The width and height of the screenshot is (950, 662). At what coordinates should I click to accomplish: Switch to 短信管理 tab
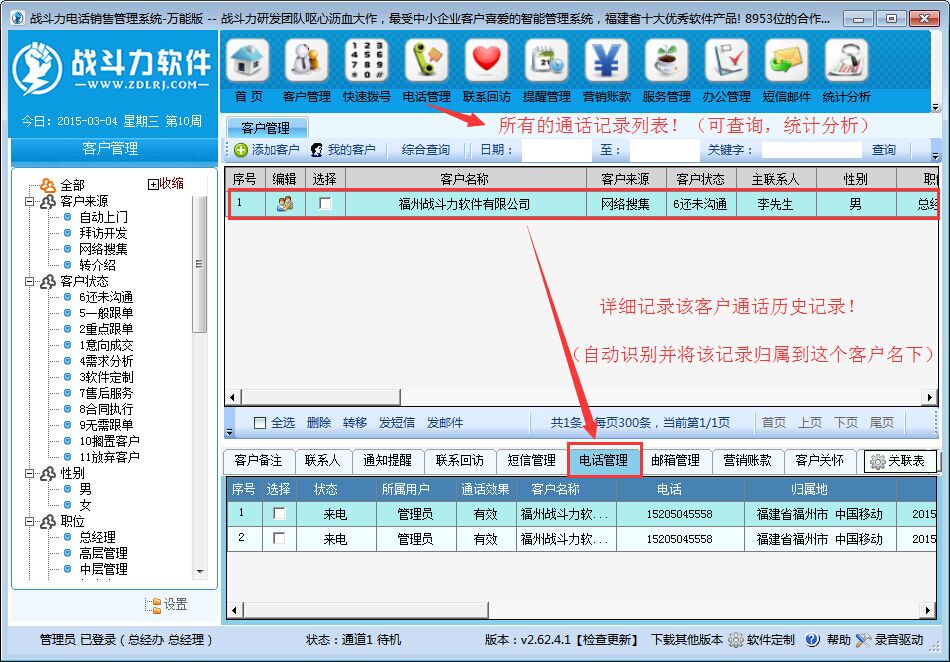tap(531, 461)
